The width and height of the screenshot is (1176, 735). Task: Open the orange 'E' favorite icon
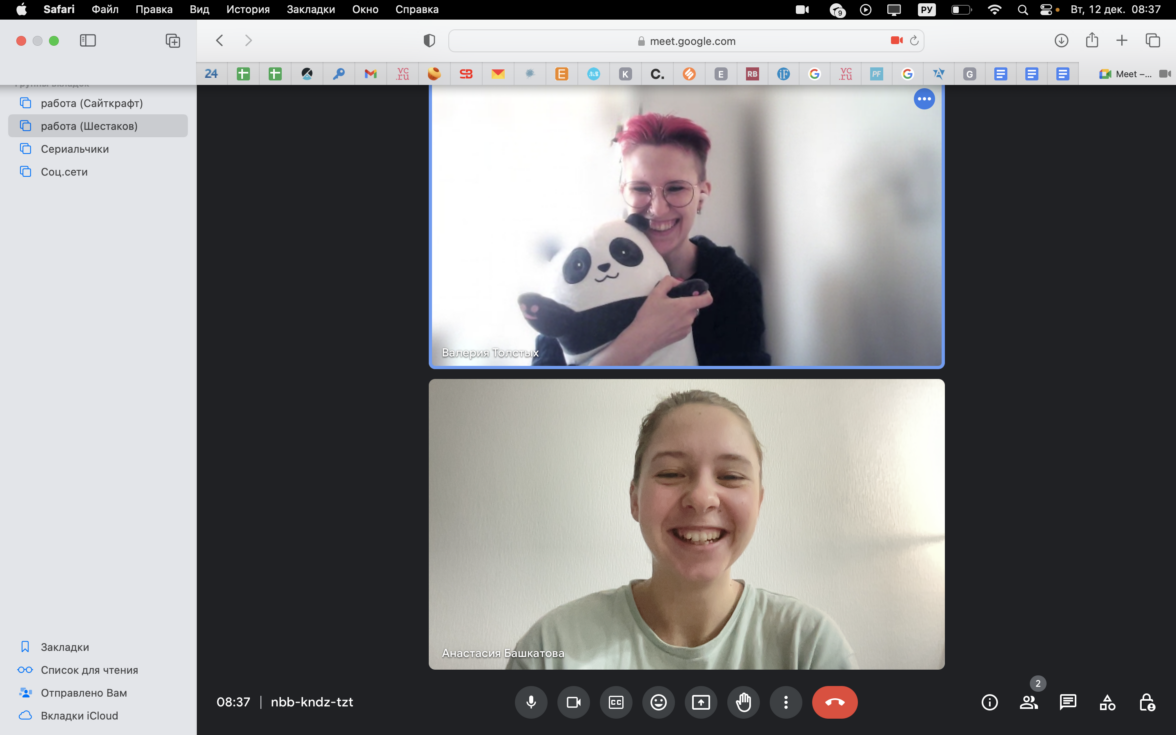[561, 74]
